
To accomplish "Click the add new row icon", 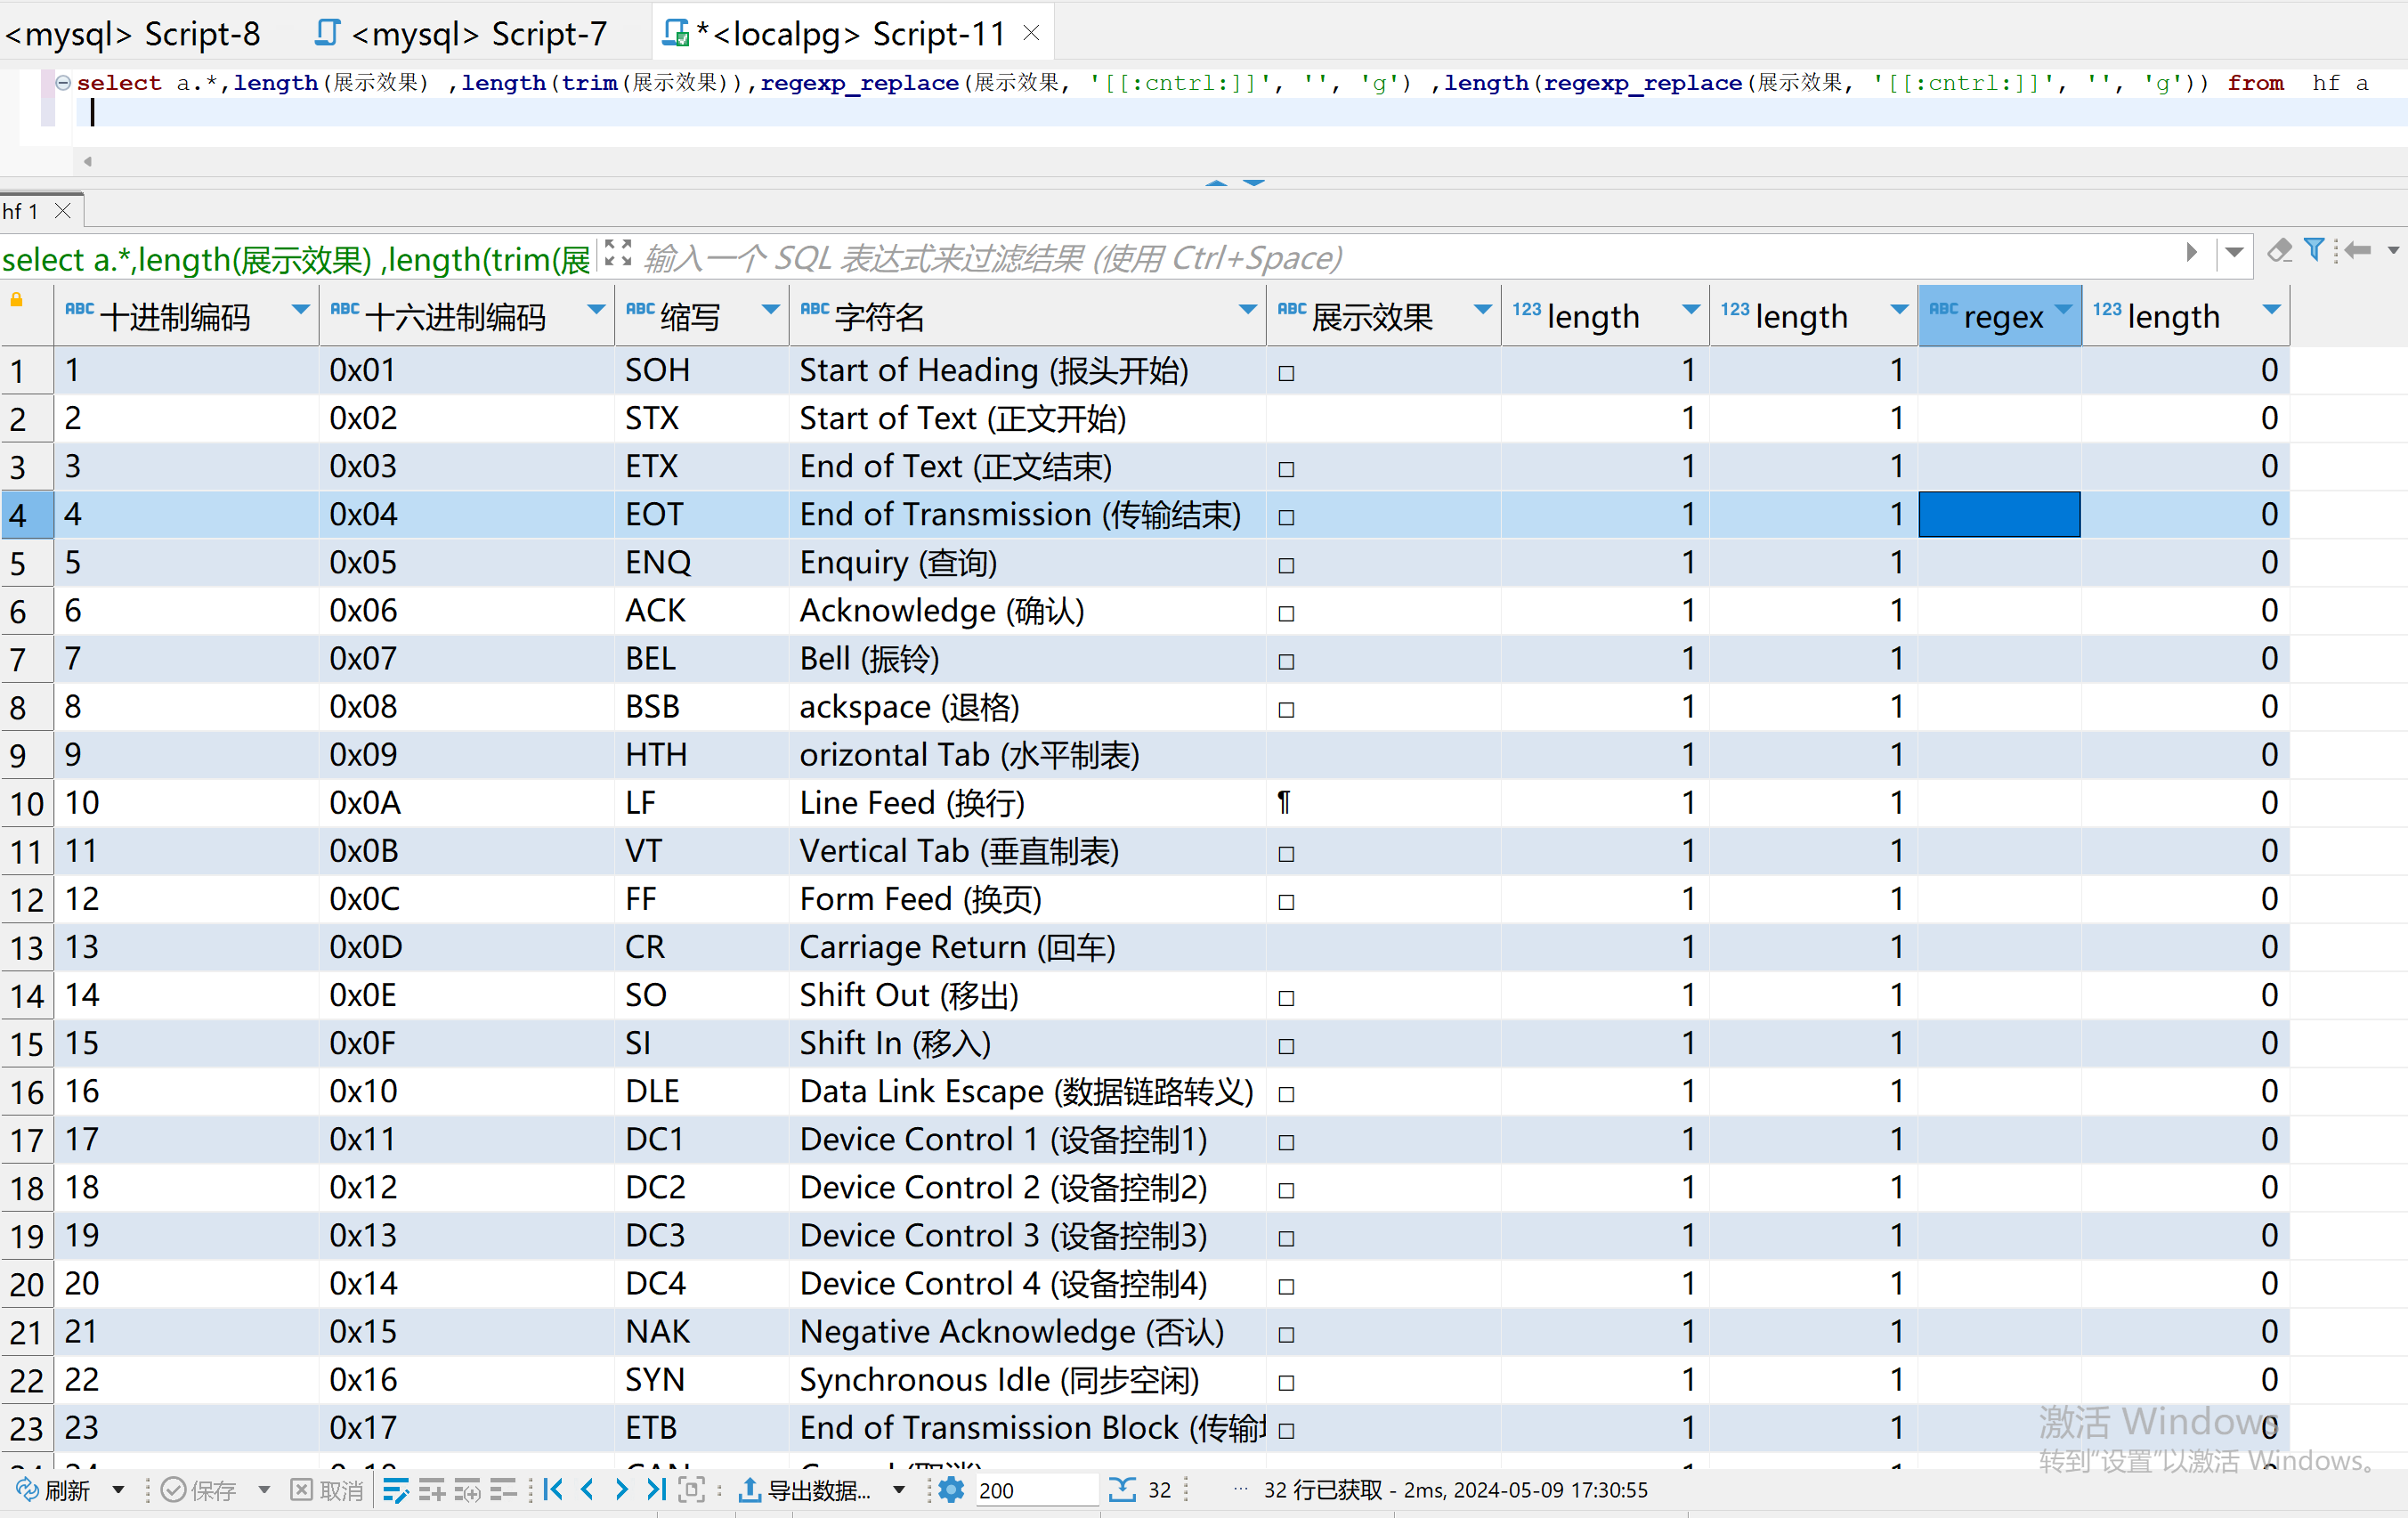I will click(432, 1490).
